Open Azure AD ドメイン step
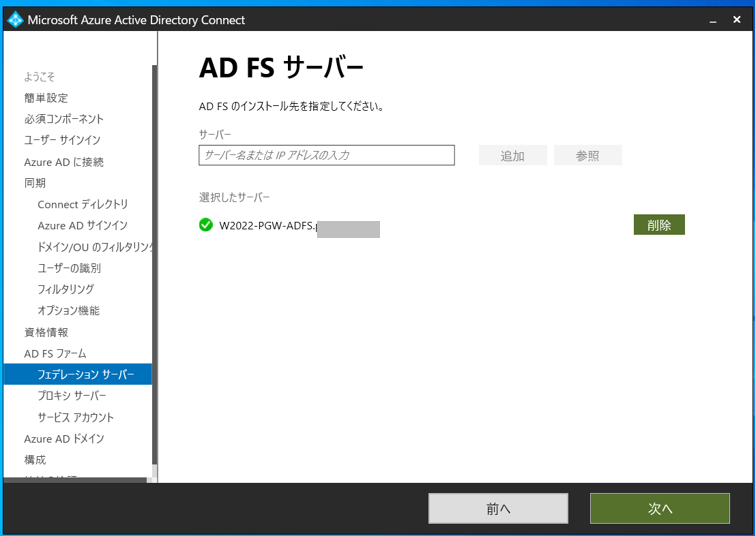Screen dimensions: 755x536 tap(64, 439)
